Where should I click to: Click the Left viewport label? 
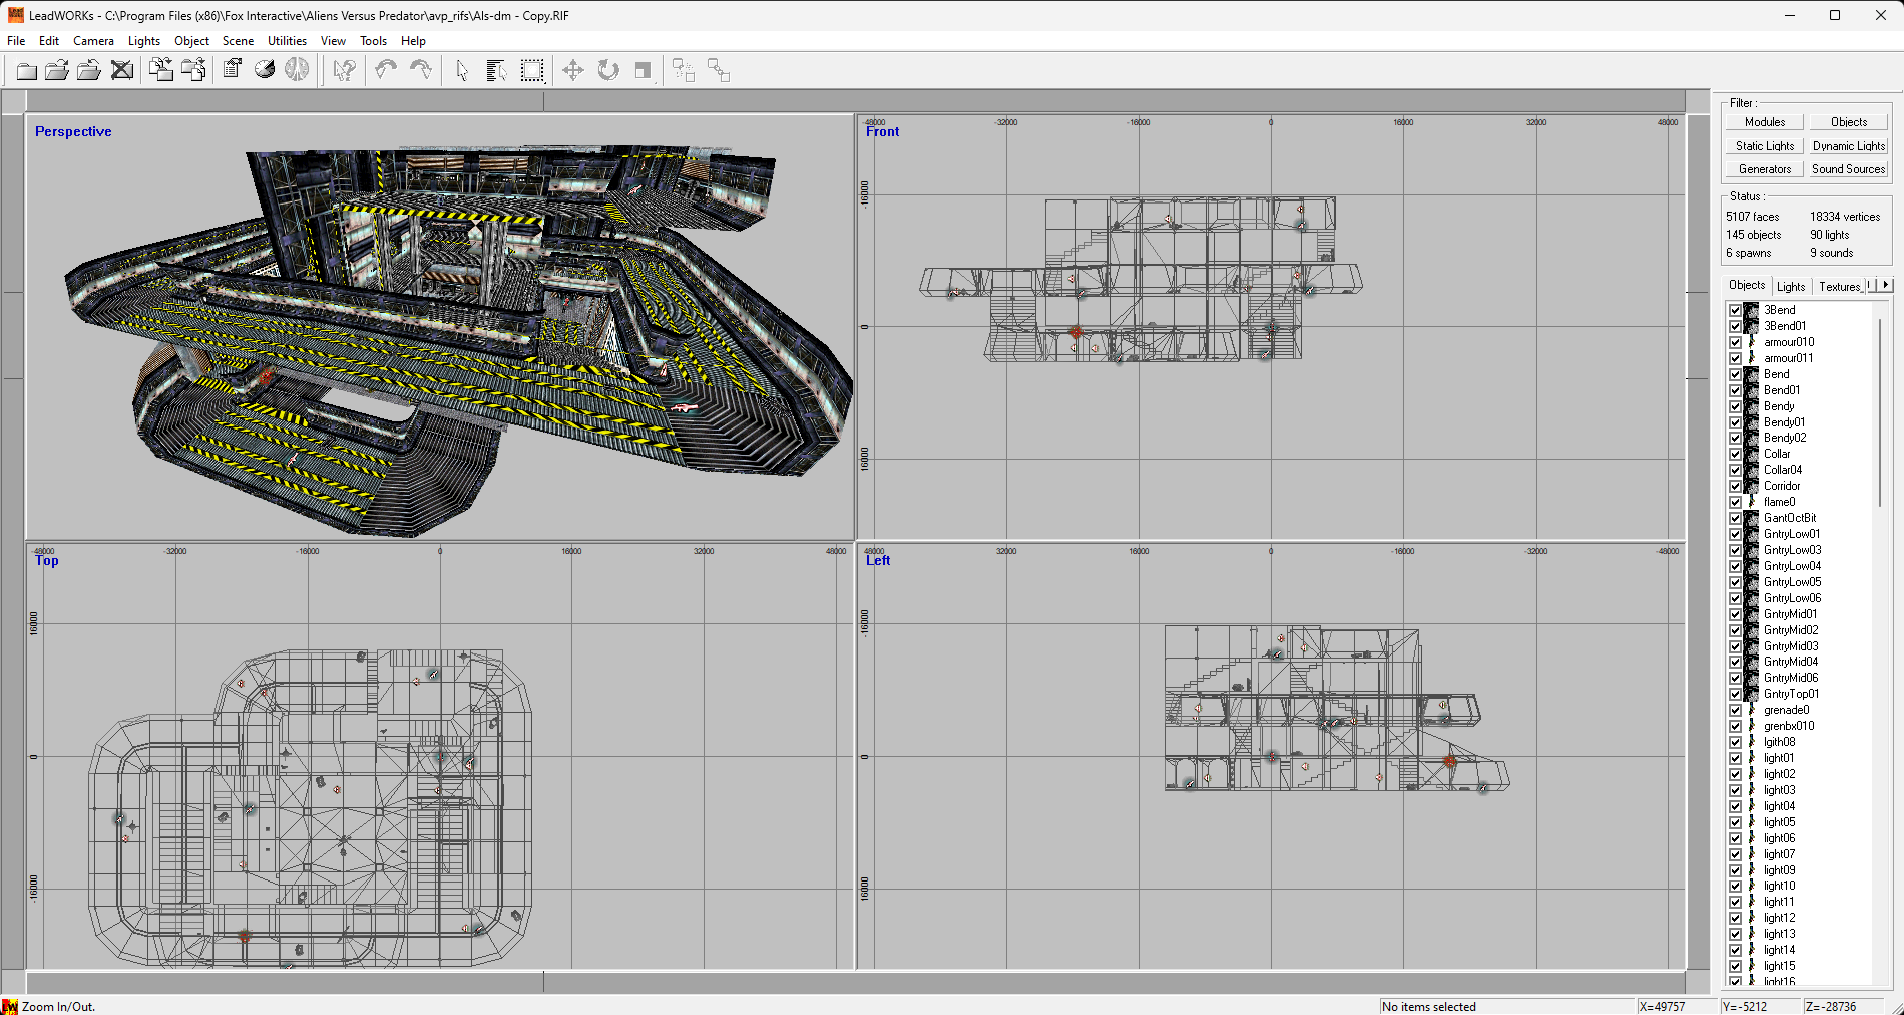point(878,560)
